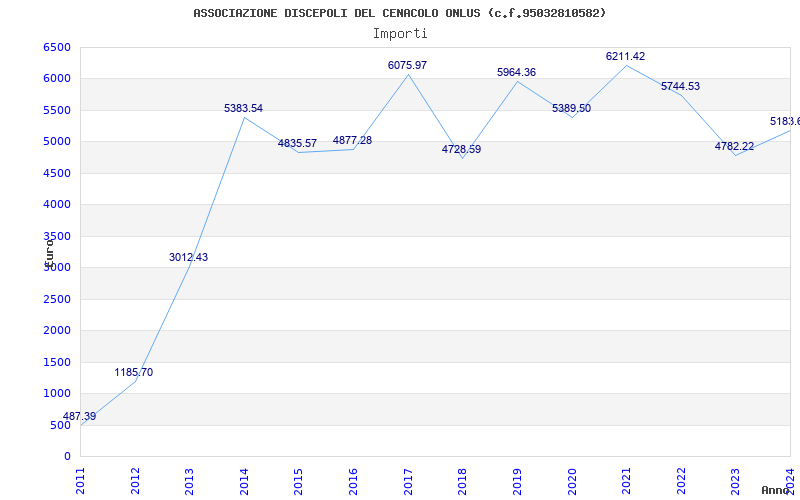This screenshot has height=500, width=800.
Task: Select data label 1185.70
Action: pos(134,372)
